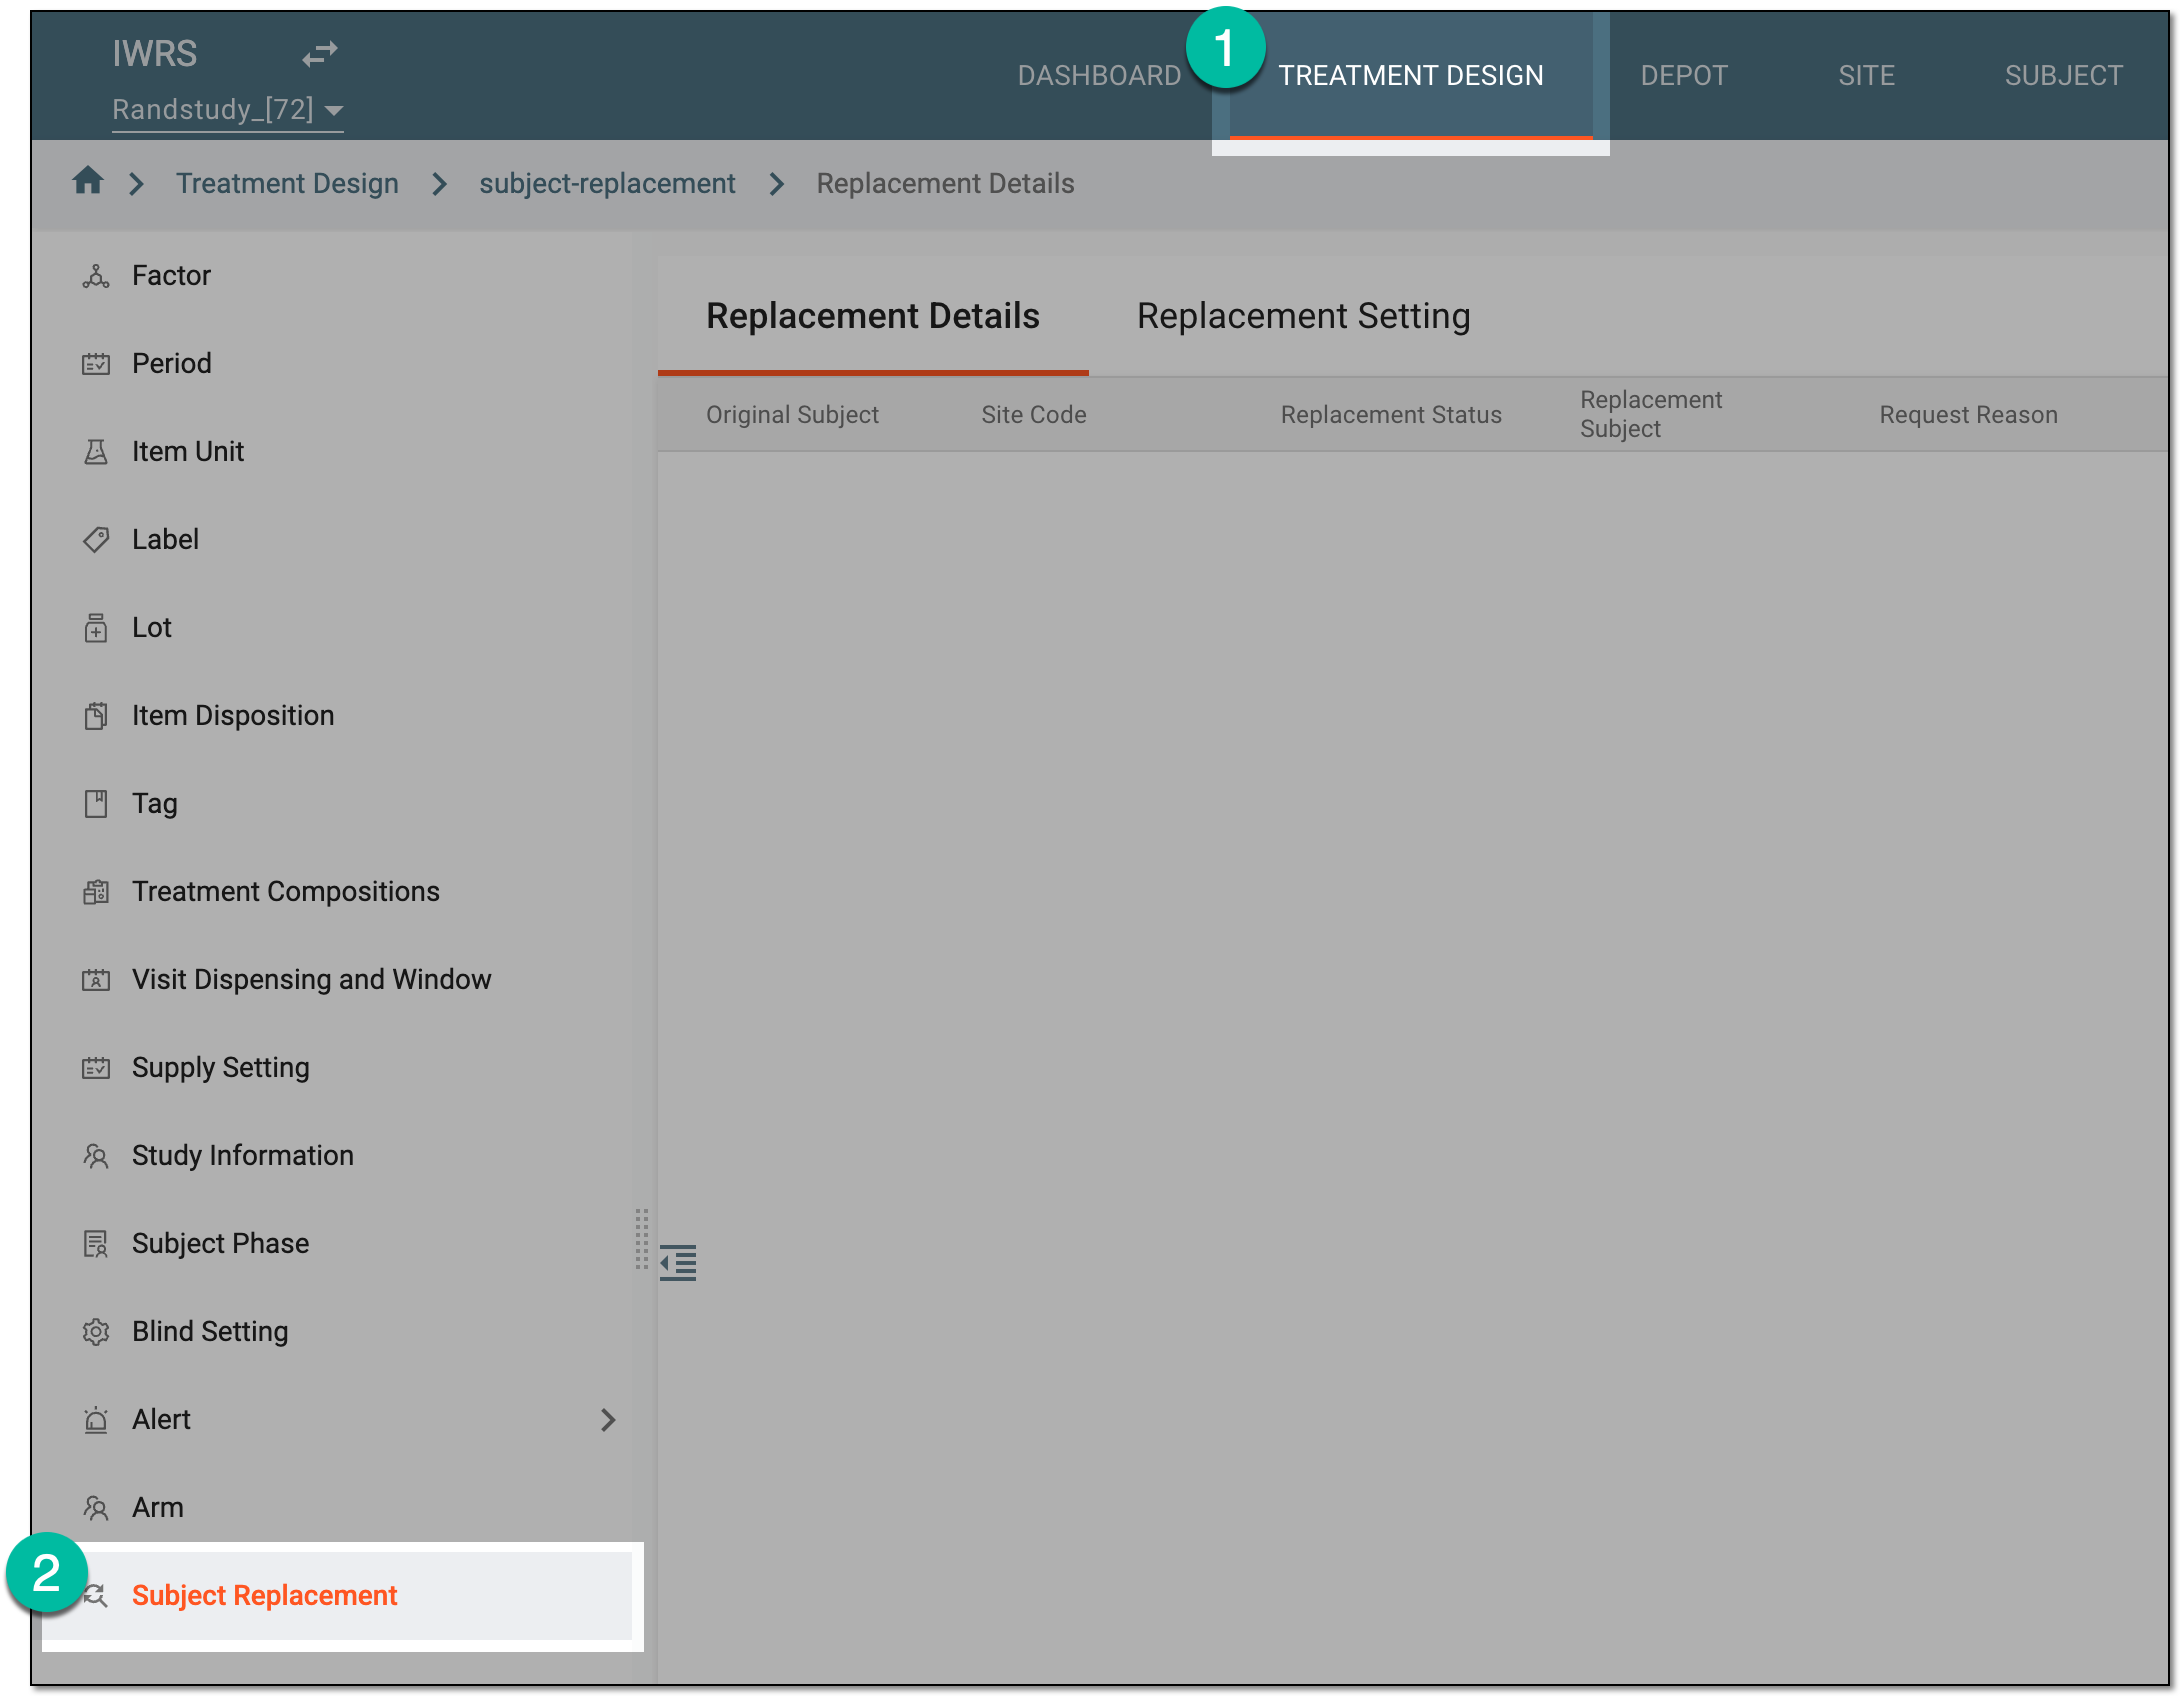Image resolution: width=2180 pixels, height=1696 pixels.
Task: Click the subject-replacement breadcrumb link
Action: click(607, 183)
